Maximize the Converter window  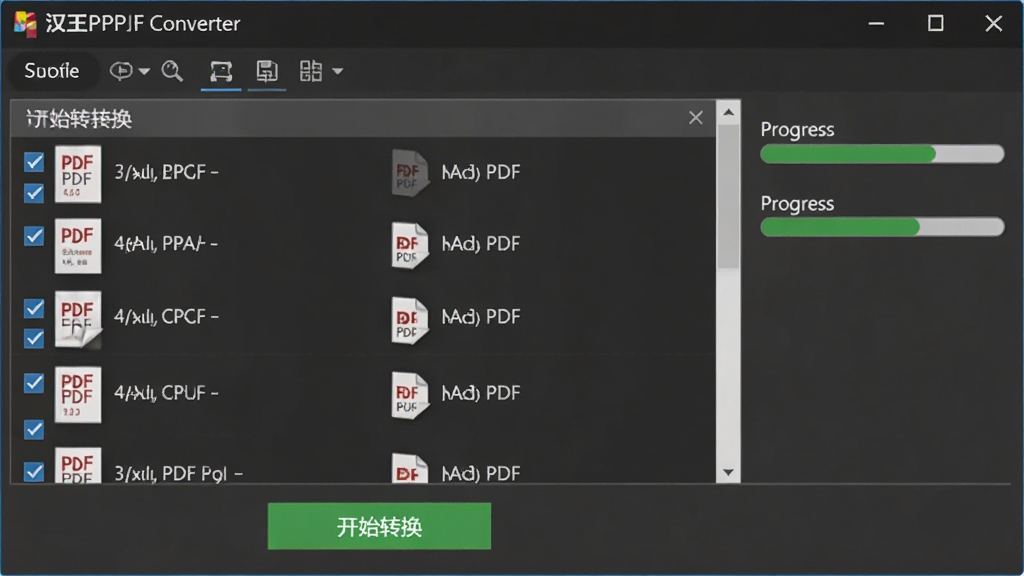pos(935,24)
